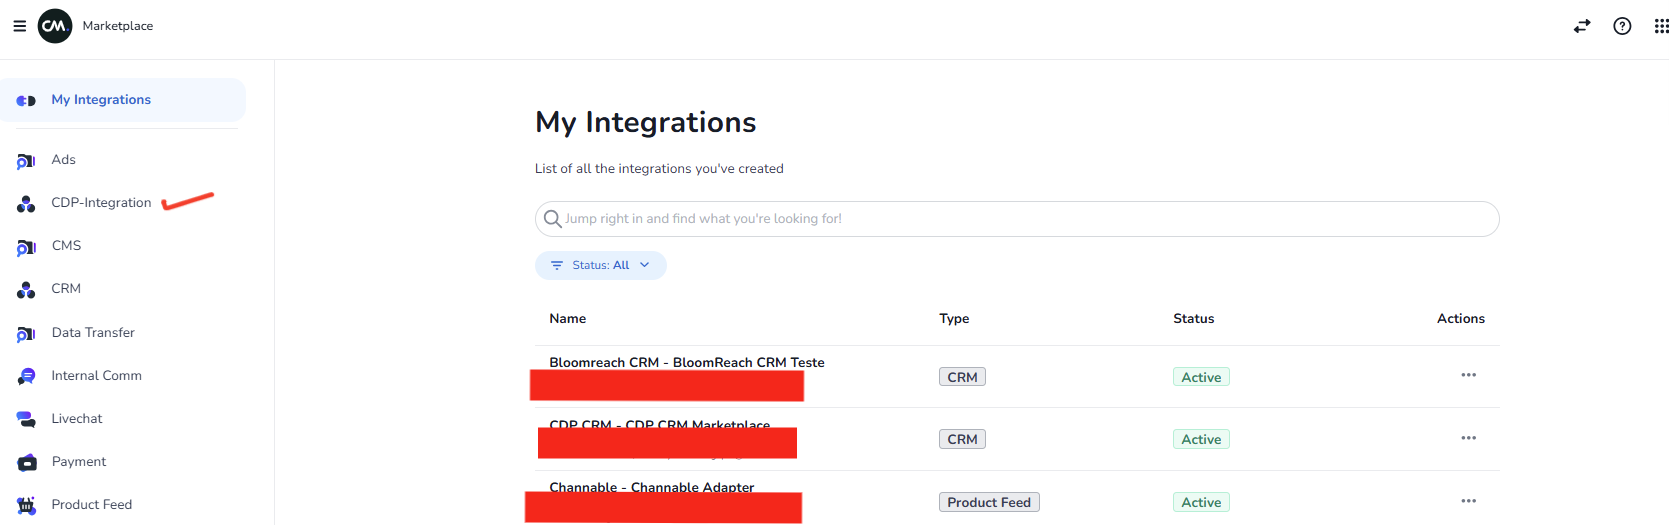1669x525 pixels.
Task: Click the CMS category icon
Action: click(26, 247)
